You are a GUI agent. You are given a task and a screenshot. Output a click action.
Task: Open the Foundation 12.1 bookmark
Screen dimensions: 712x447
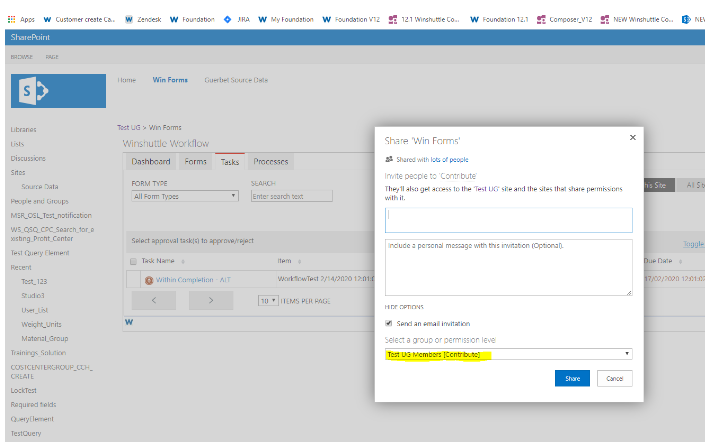(499, 20)
